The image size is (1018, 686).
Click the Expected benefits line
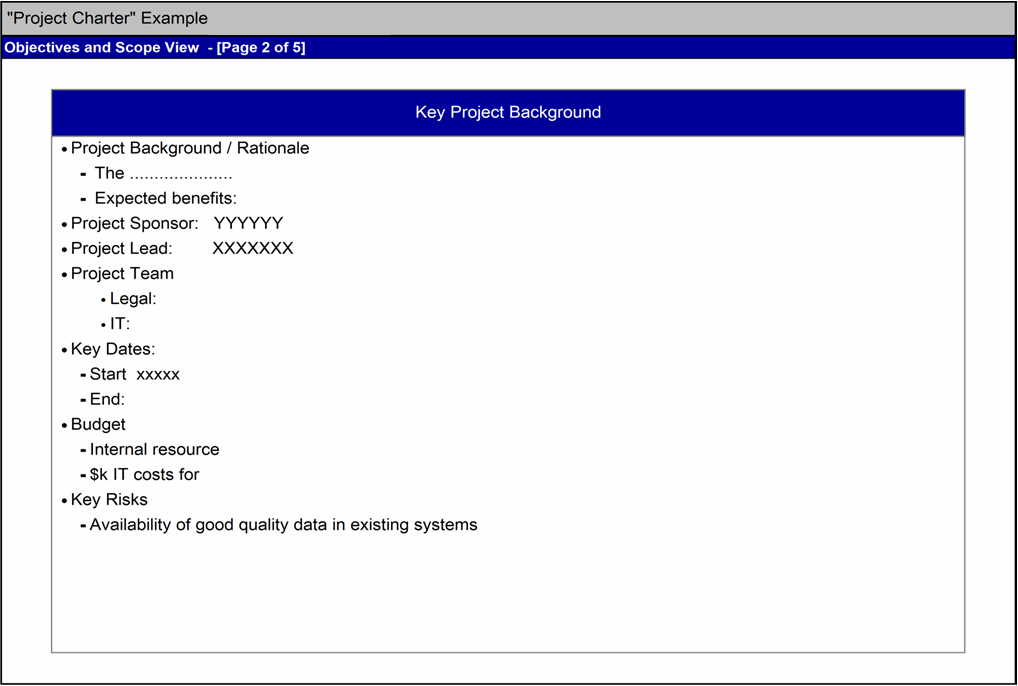tap(165, 198)
